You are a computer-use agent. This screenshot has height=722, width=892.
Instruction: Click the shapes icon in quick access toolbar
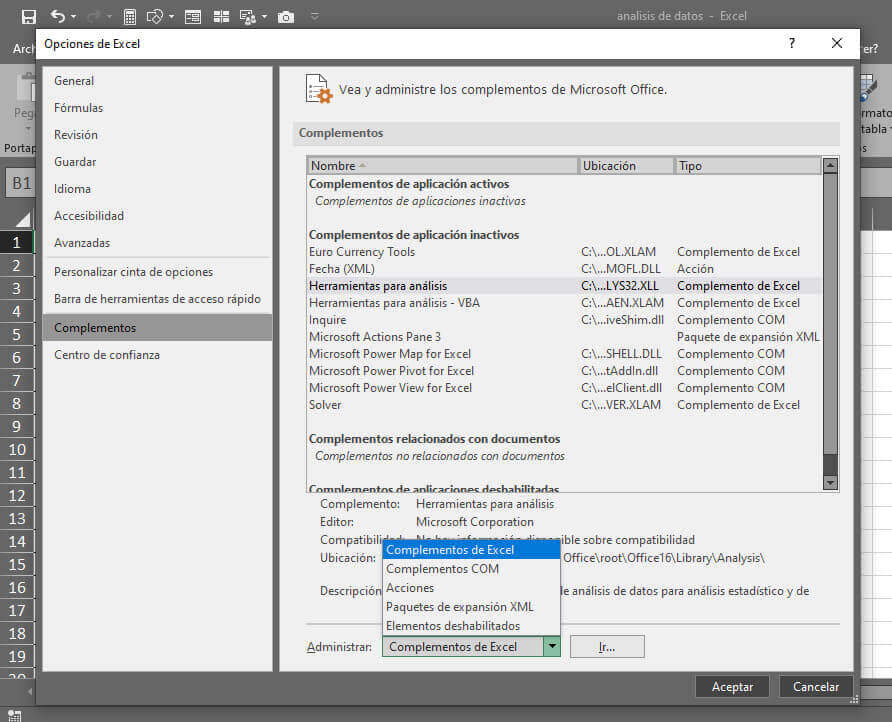(155, 16)
